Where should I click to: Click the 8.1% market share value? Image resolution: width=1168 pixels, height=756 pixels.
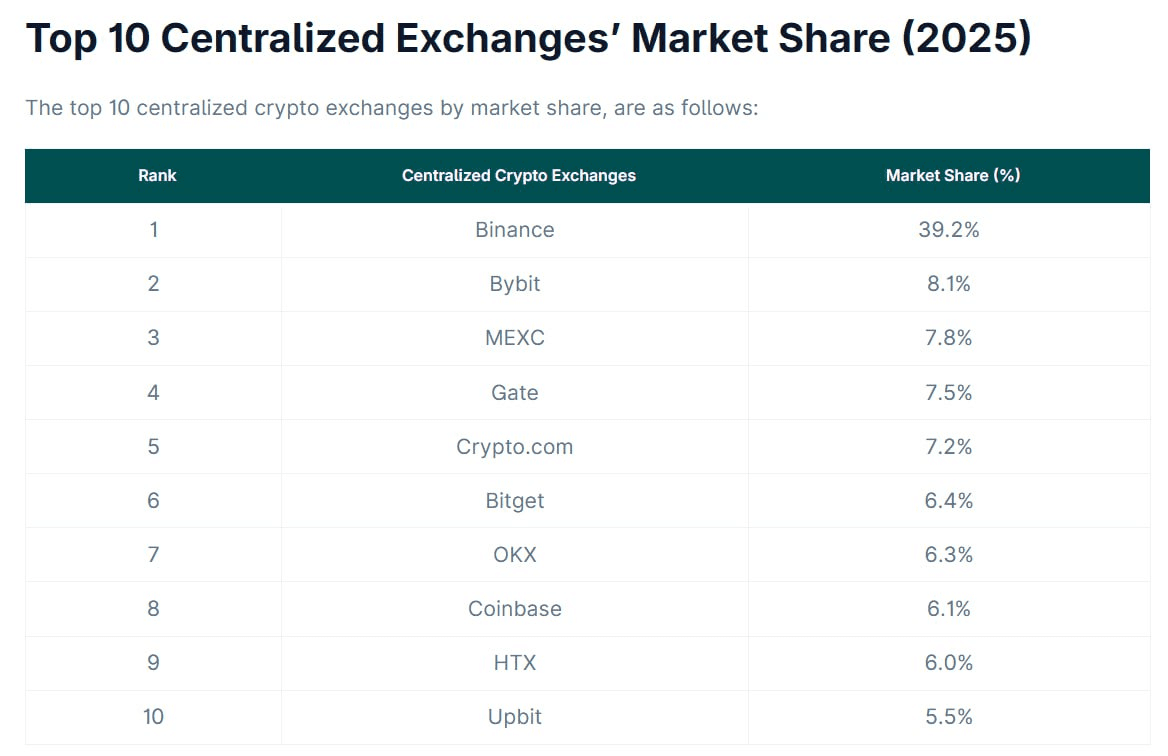[948, 284]
